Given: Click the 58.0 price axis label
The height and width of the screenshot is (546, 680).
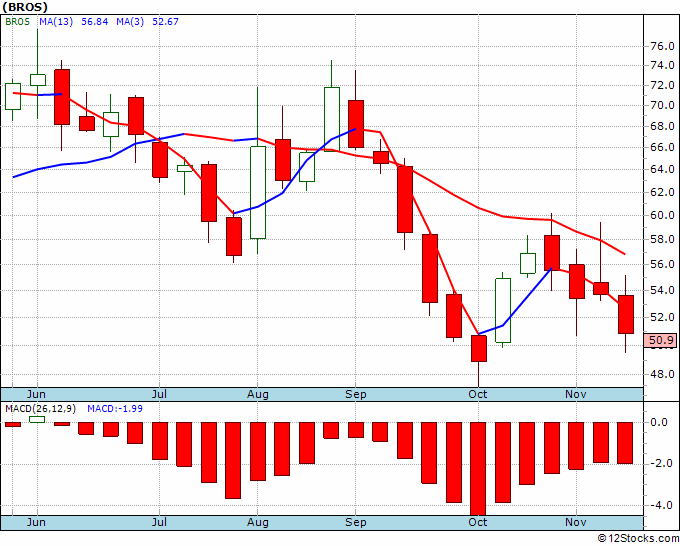Looking at the screenshot, I should pyautogui.click(x=662, y=239).
